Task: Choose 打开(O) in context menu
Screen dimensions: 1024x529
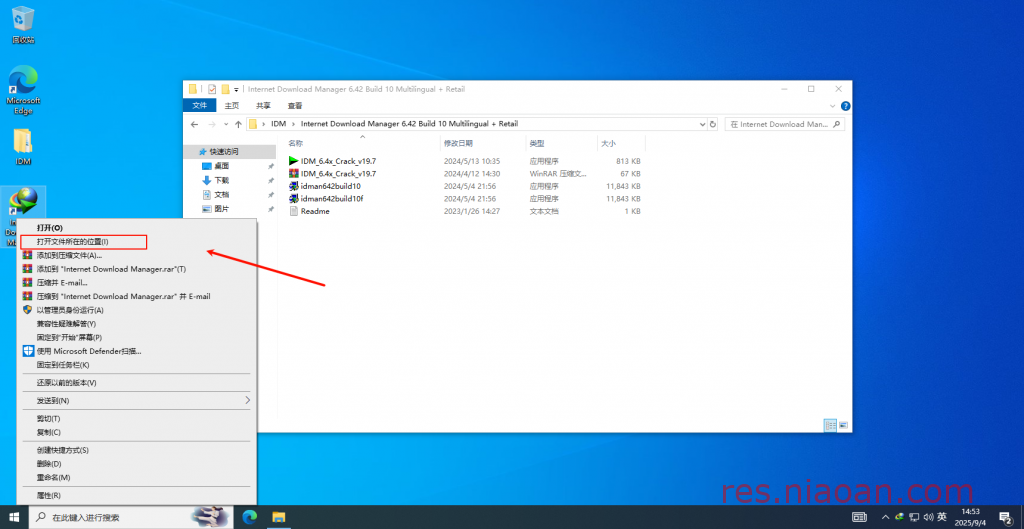Action: (x=136, y=228)
